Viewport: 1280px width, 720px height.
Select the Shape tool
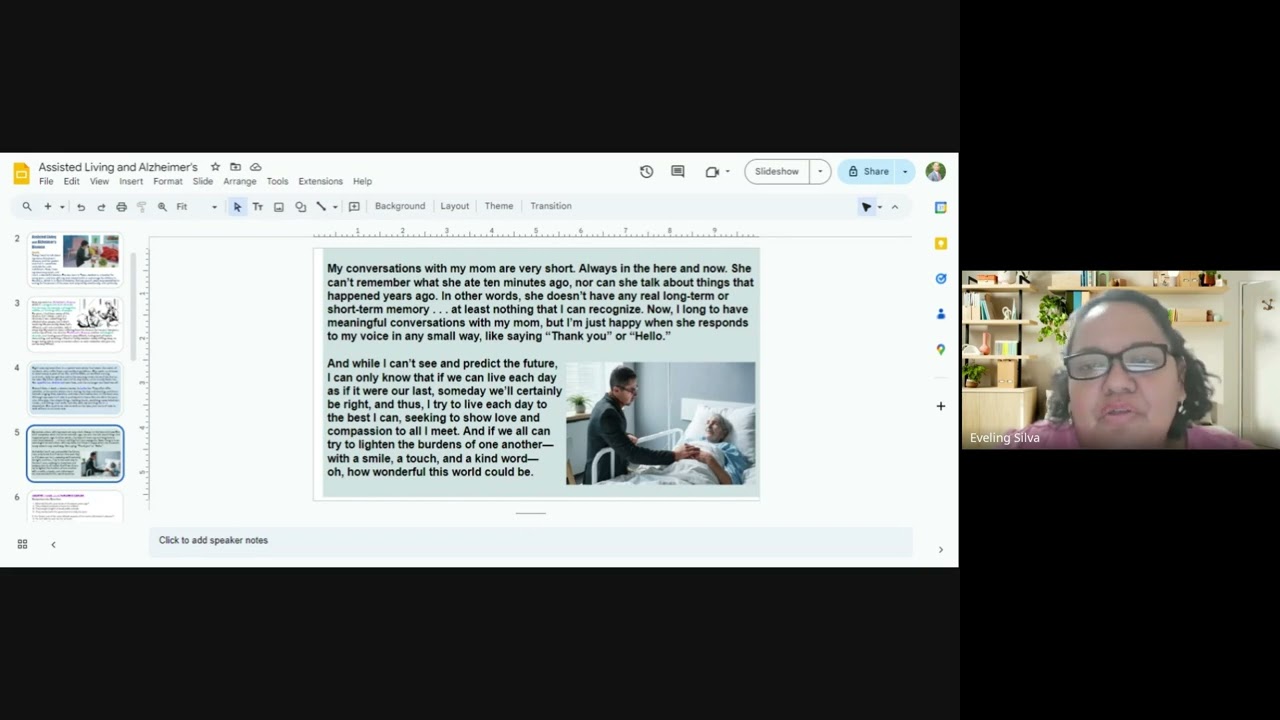[x=300, y=207]
